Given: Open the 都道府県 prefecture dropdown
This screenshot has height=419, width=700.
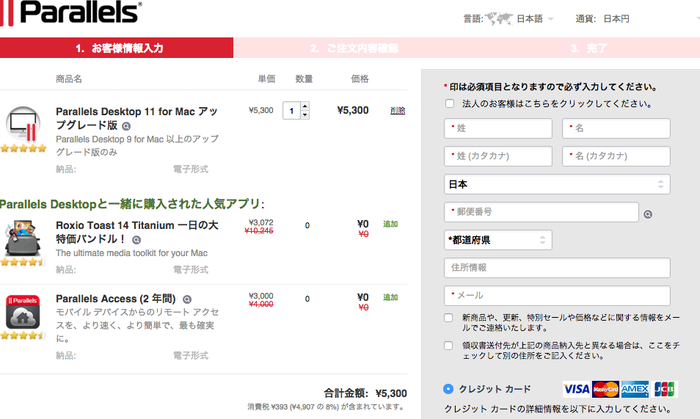Looking at the screenshot, I should coord(498,240).
